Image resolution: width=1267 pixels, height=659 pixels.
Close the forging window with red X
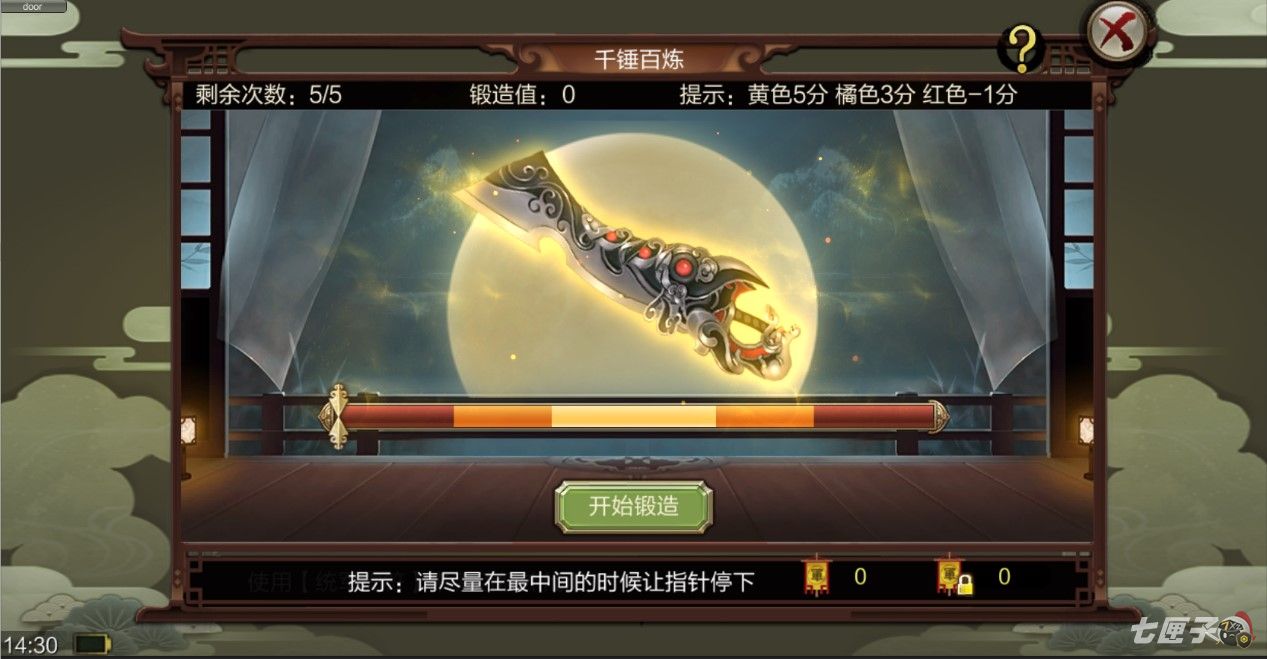[x=1118, y=34]
